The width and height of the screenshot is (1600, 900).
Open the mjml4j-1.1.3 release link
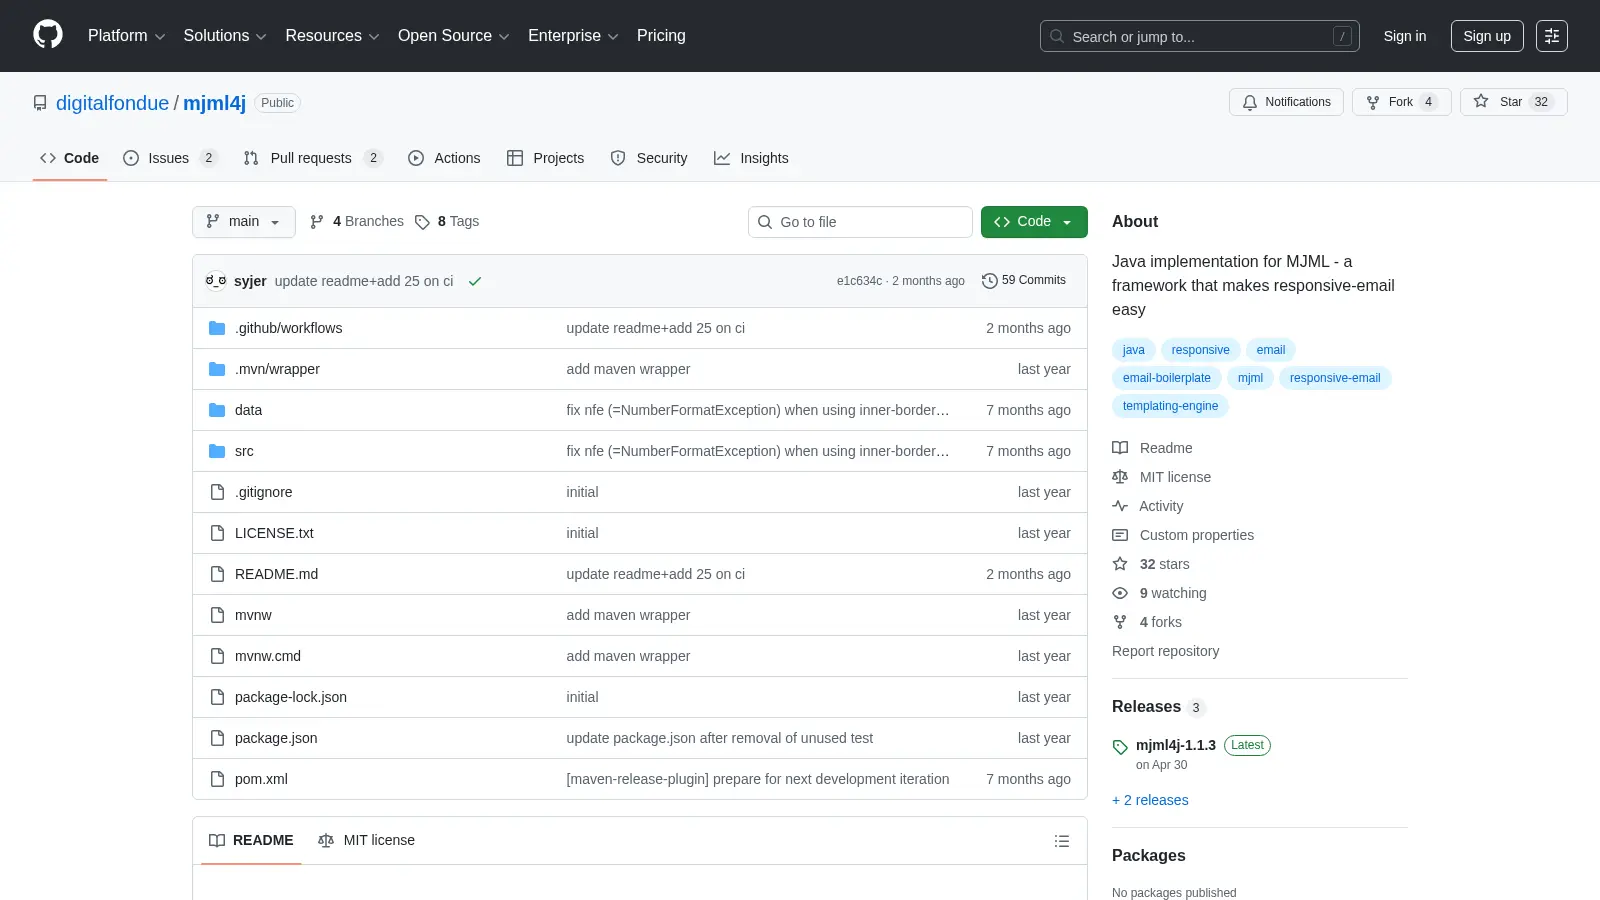[x=1176, y=745]
